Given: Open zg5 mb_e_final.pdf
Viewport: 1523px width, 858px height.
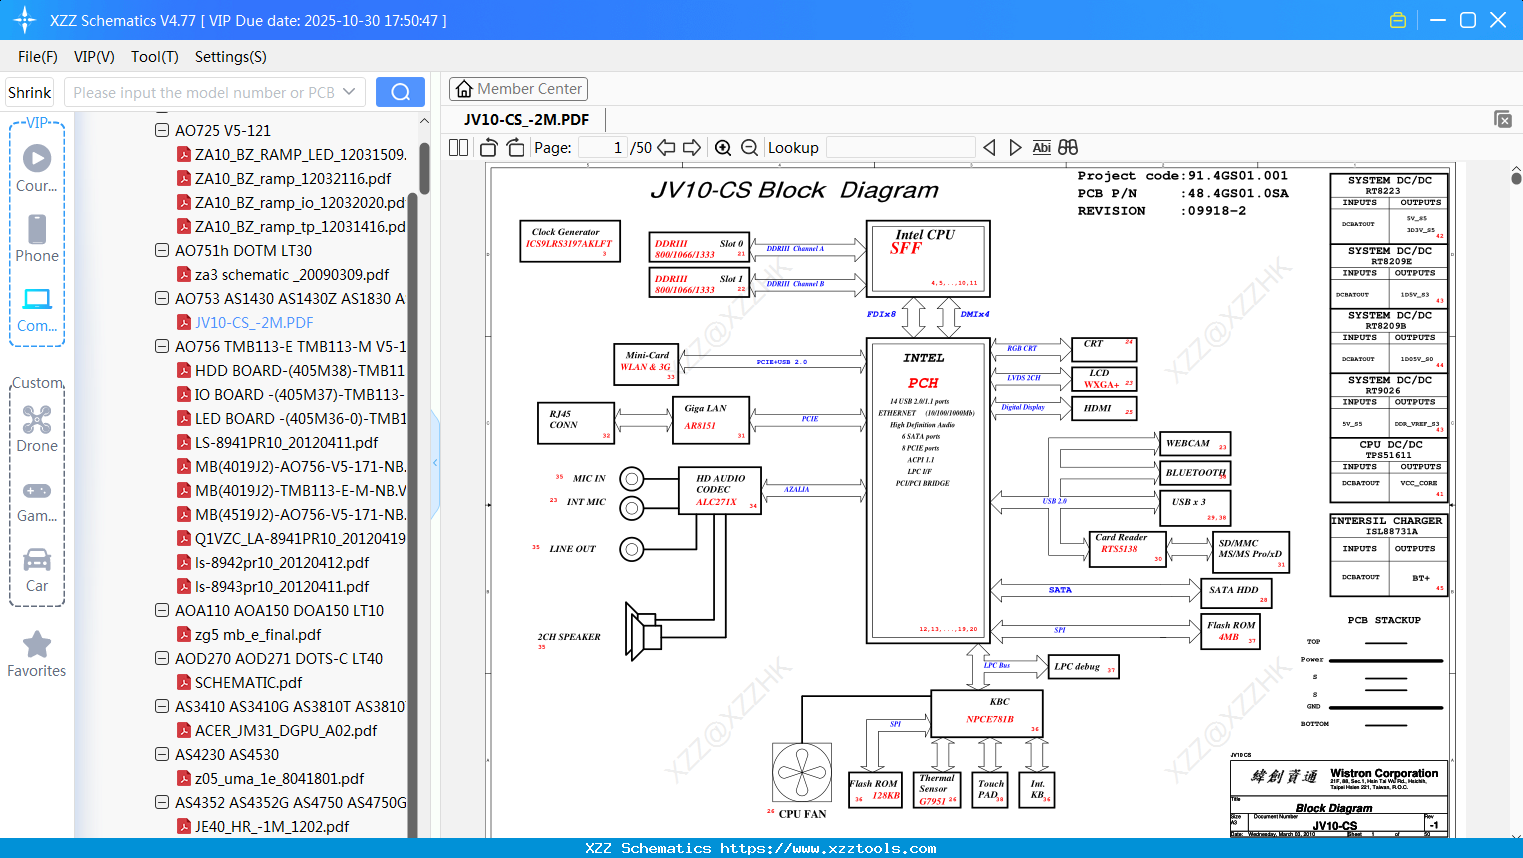Looking at the screenshot, I should pyautogui.click(x=249, y=634).
